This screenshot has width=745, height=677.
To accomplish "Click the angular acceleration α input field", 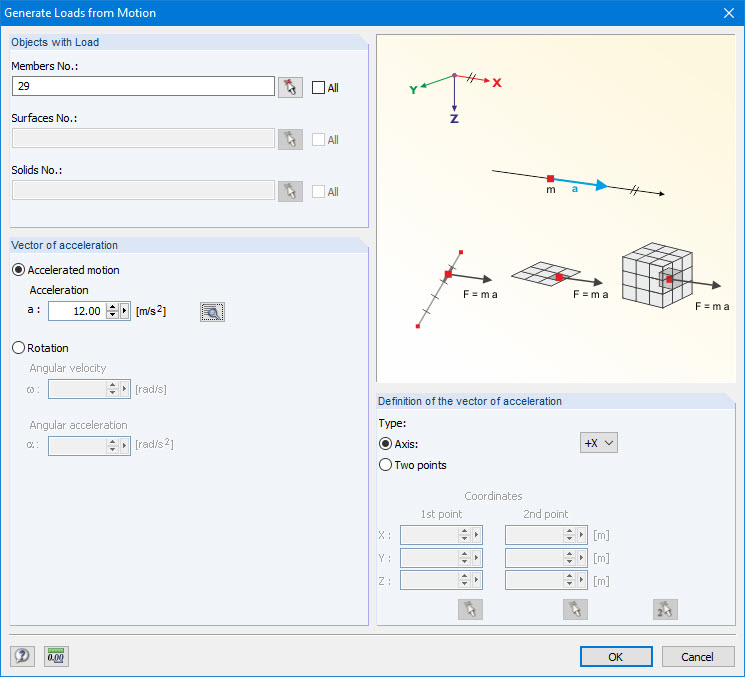I will coord(77,446).
